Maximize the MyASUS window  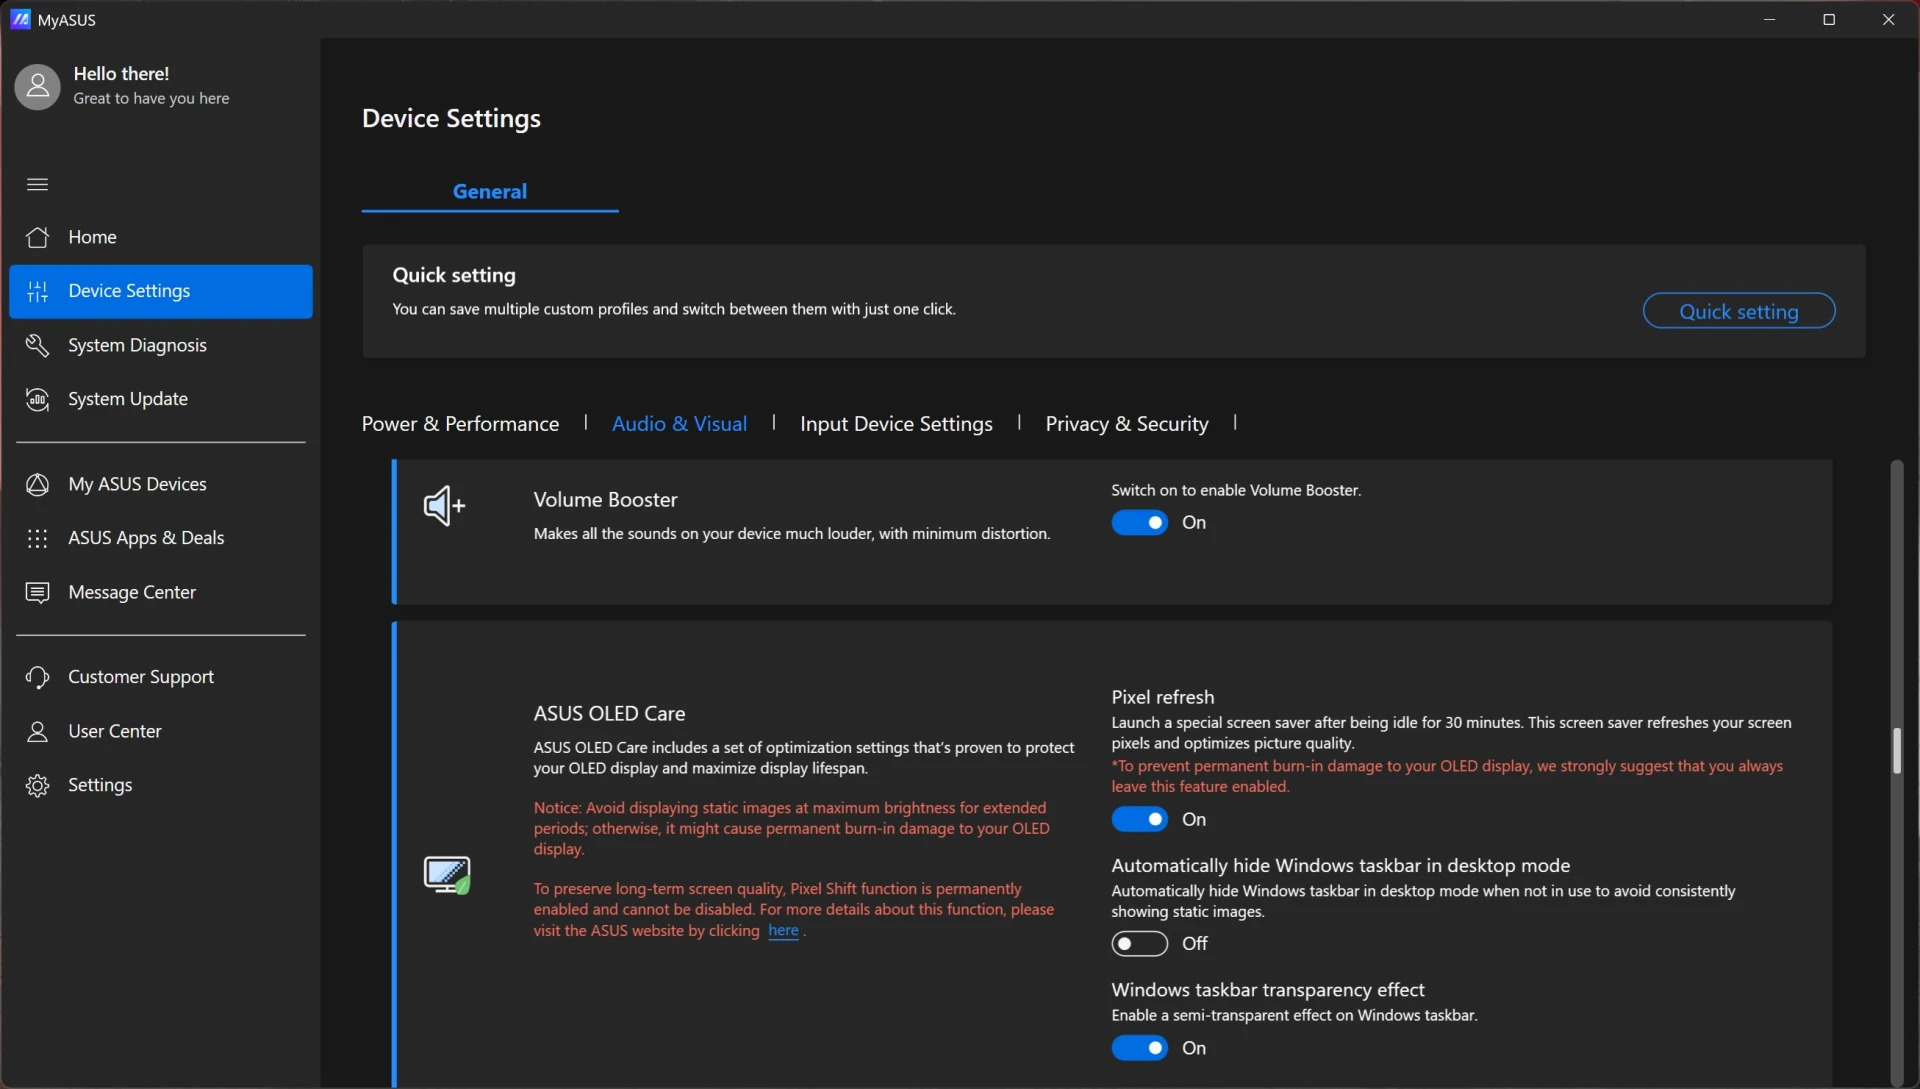click(1829, 19)
